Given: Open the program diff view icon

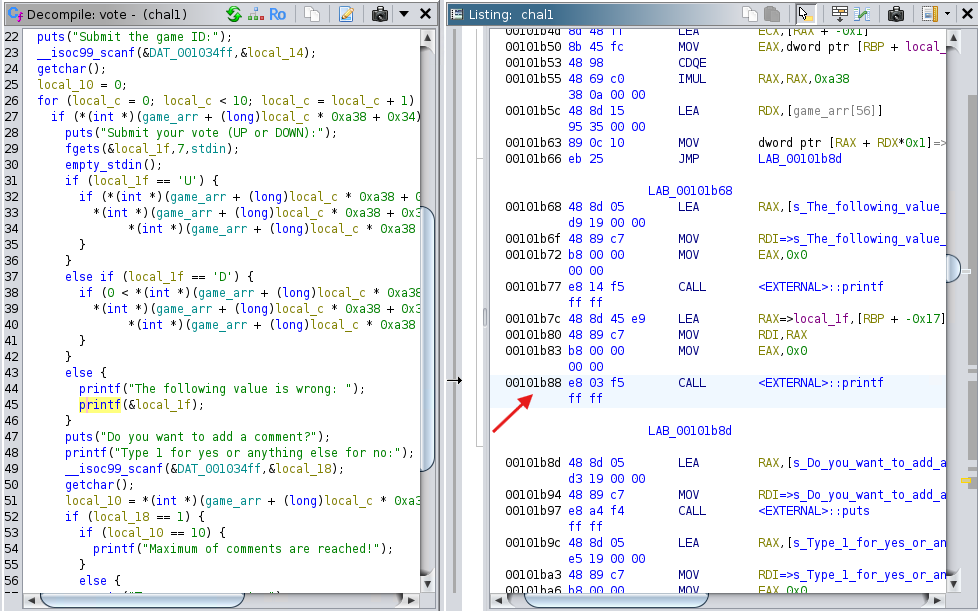Looking at the screenshot, I should pyautogui.click(x=862, y=14).
